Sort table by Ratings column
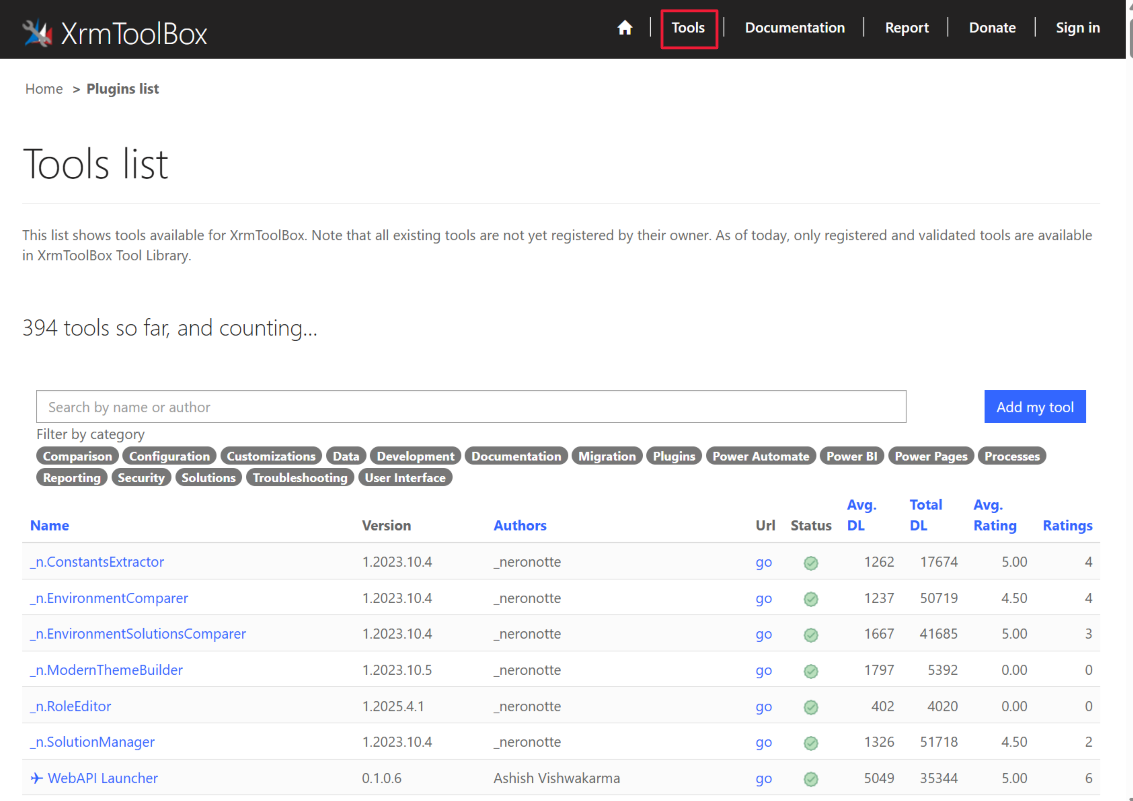1133x801 pixels. pos(1067,526)
